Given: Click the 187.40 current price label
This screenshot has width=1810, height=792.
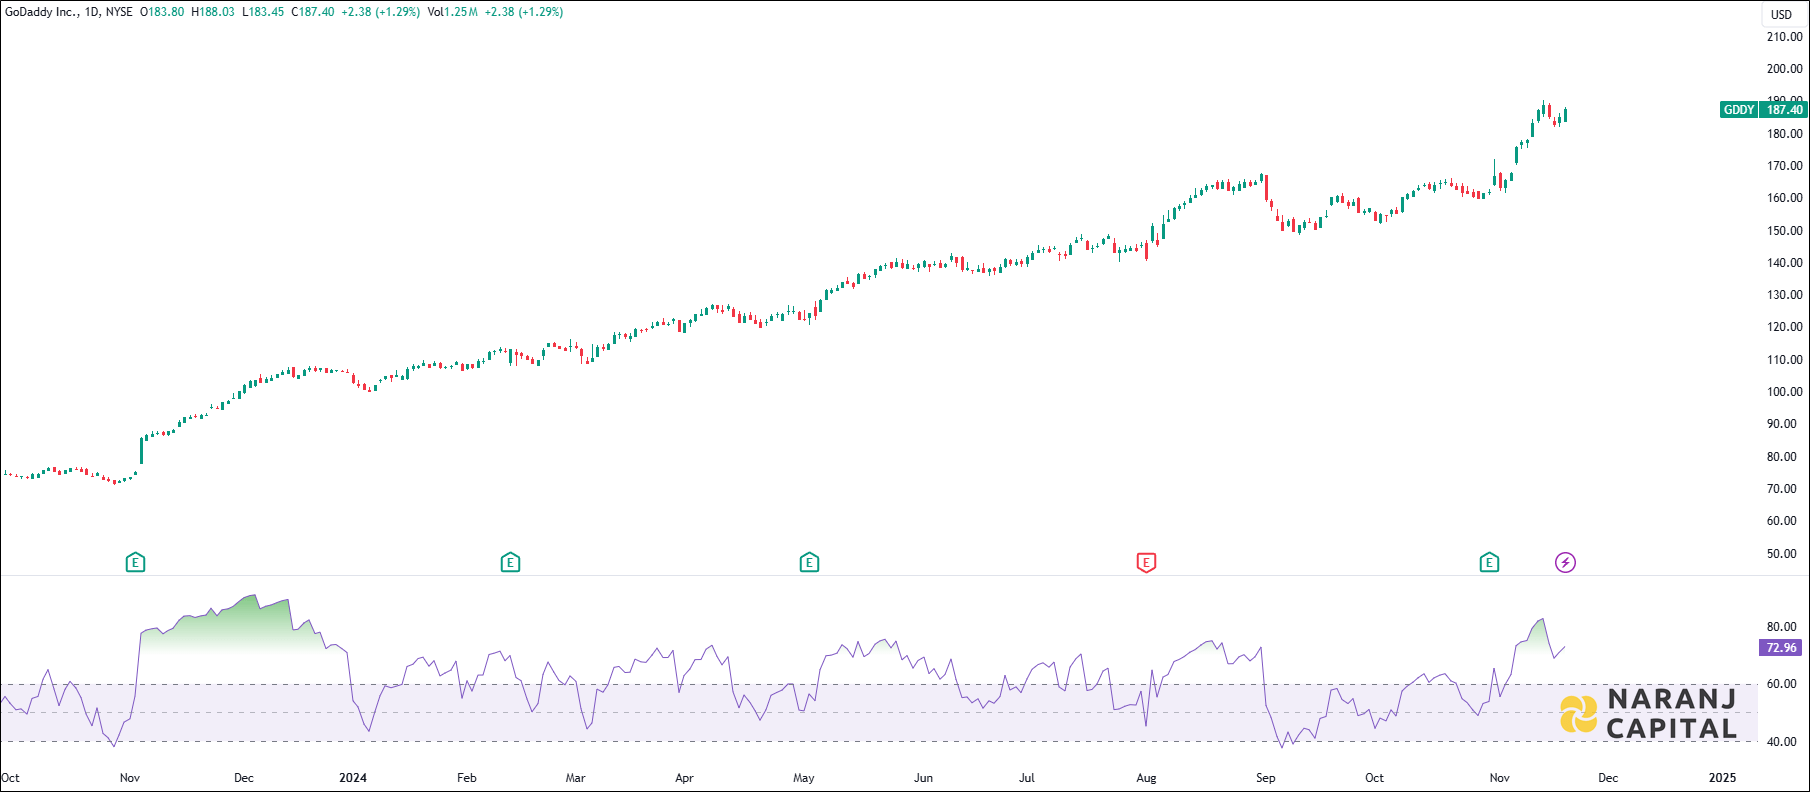Looking at the screenshot, I should [1784, 110].
